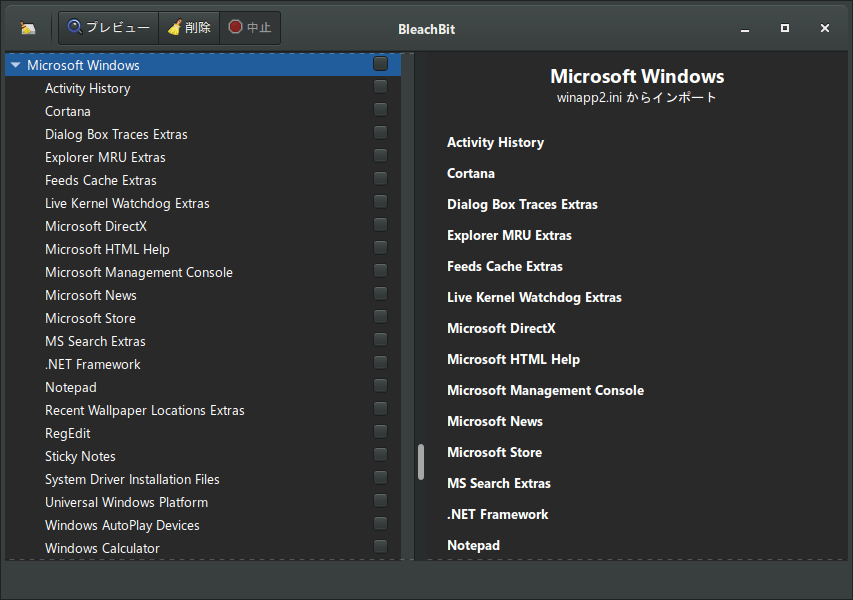Check the Microsoft News checkbox
853x600 pixels.
point(380,294)
